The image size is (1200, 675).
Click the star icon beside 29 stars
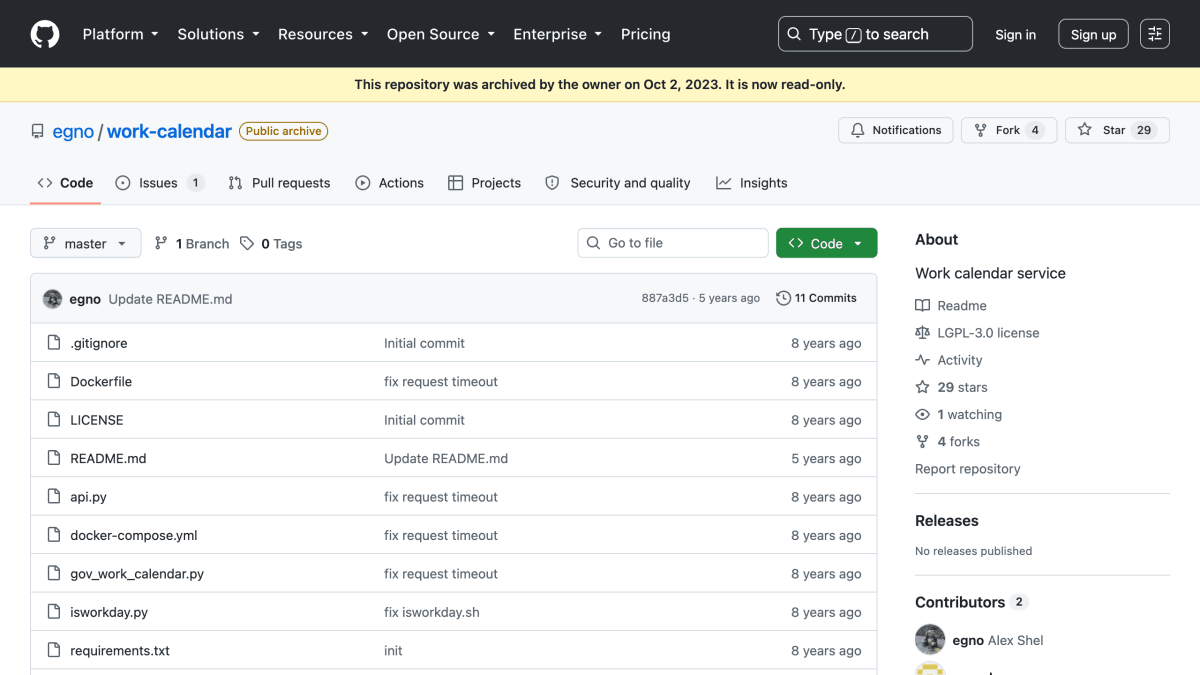(922, 387)
